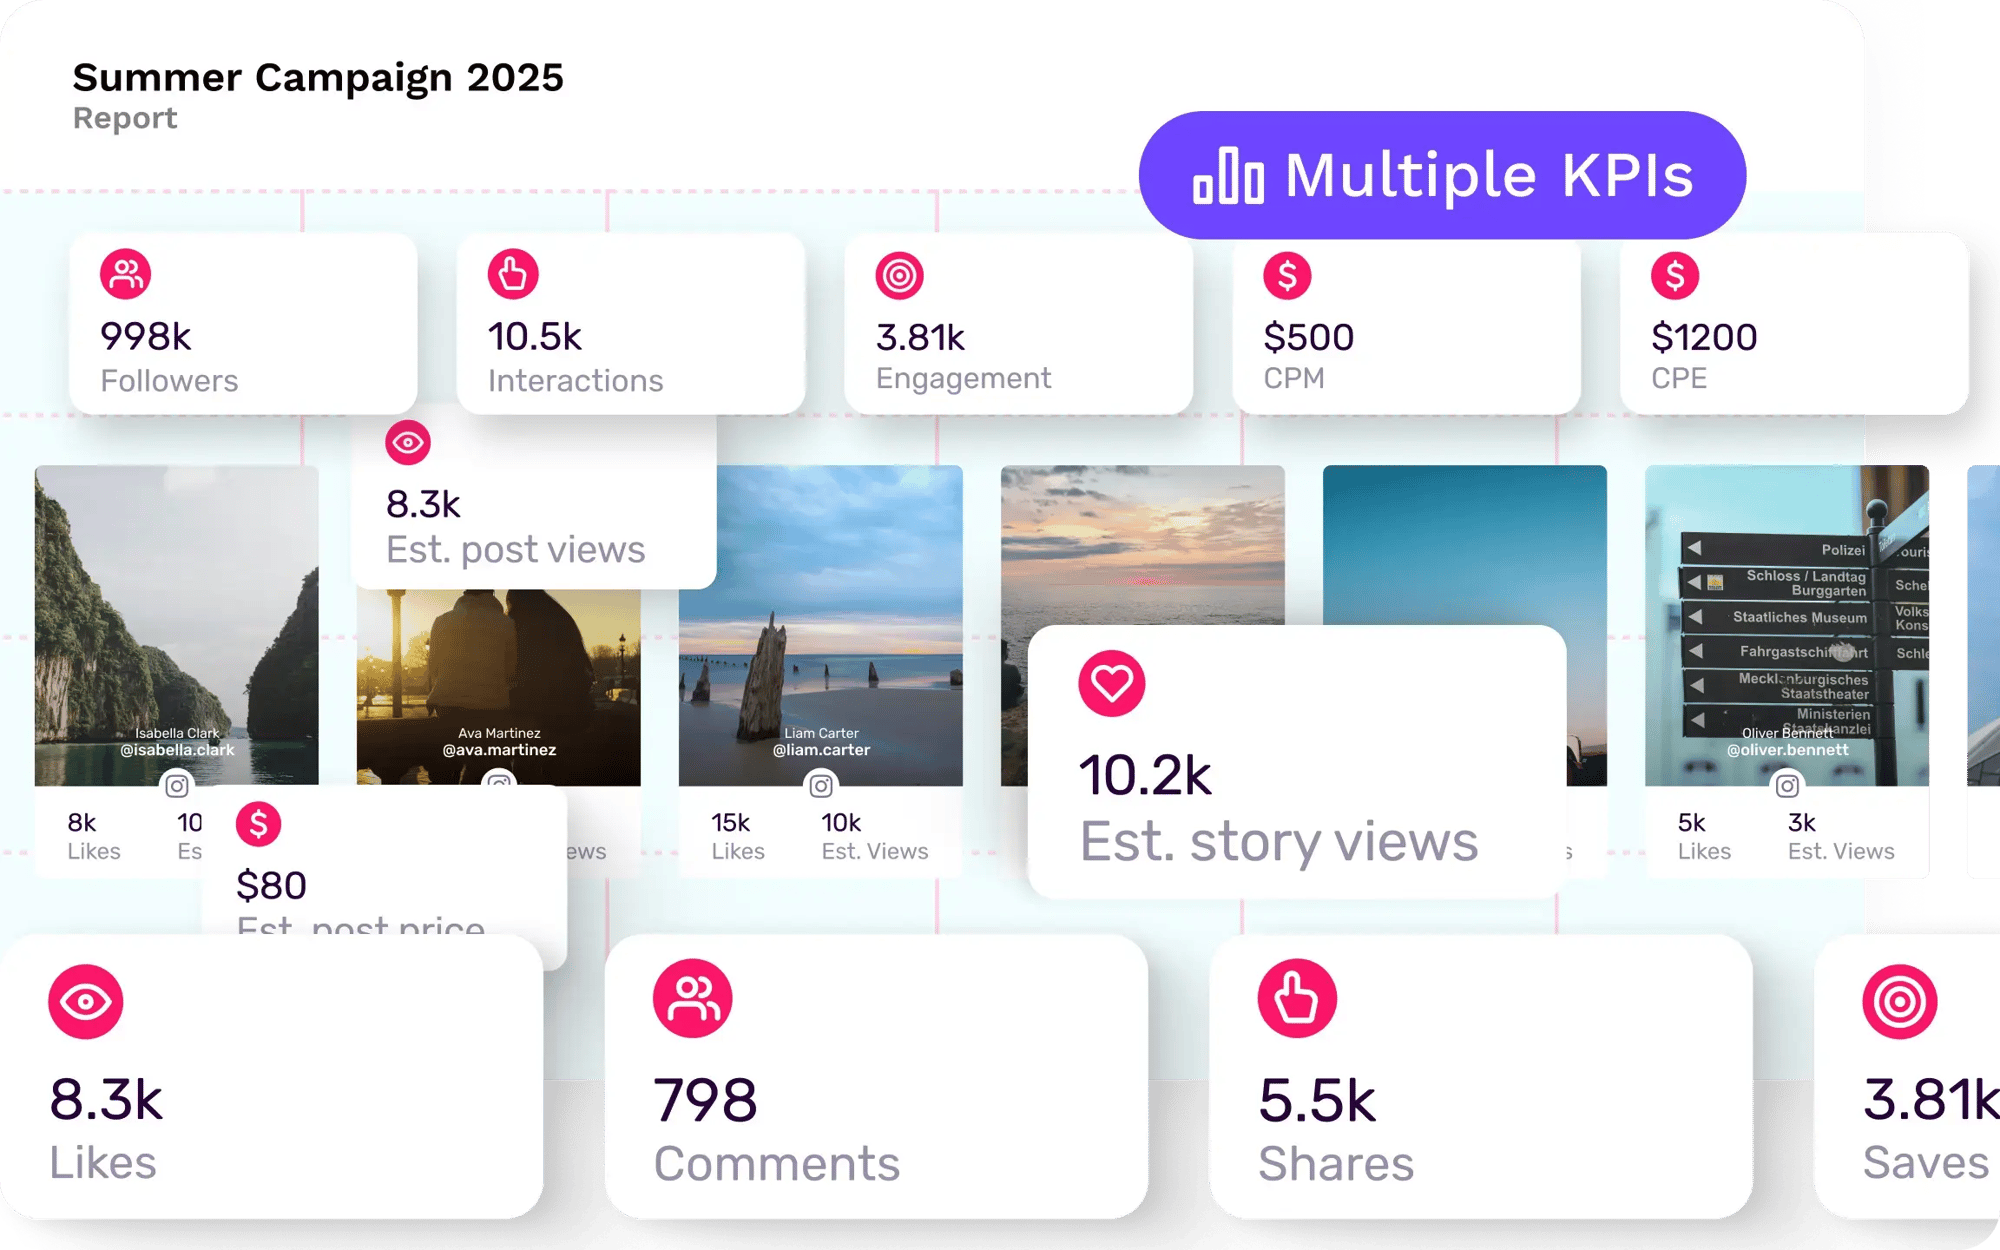Viewport: 2000px width, 1250px height.
Task: Click 3k Est. Views under Oliver Bennett
Action: [x=1841, y=836]
